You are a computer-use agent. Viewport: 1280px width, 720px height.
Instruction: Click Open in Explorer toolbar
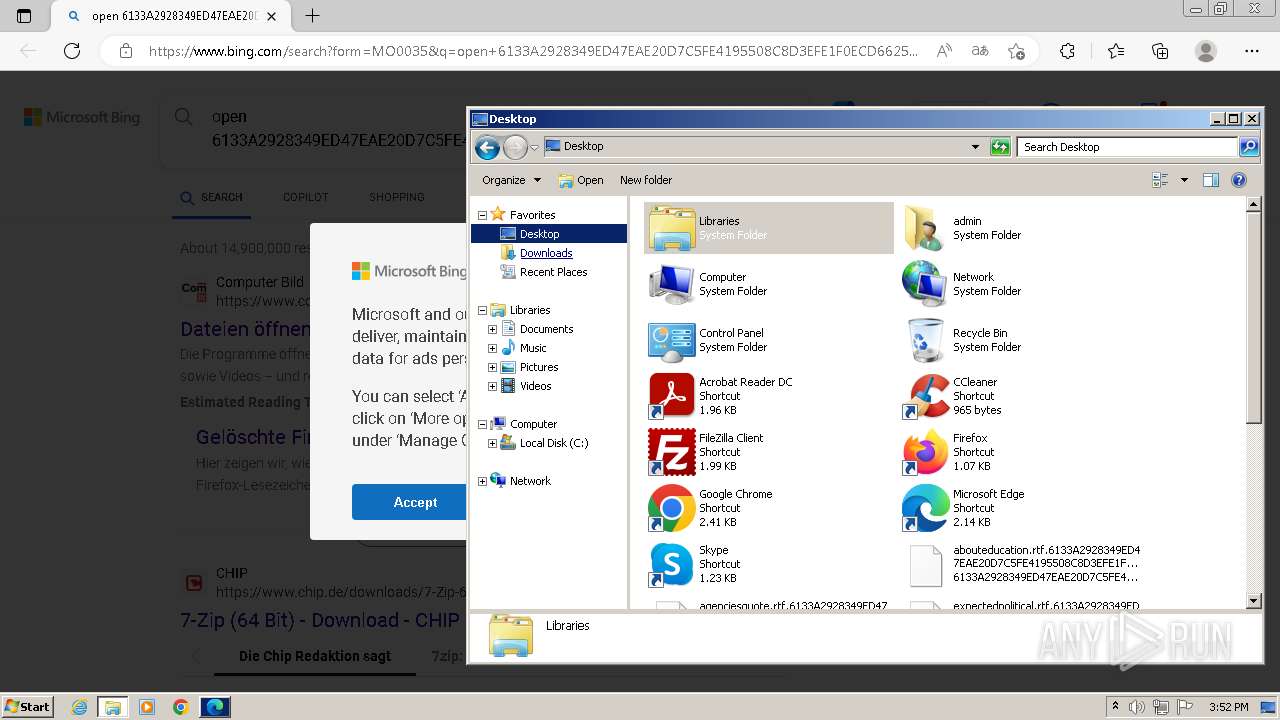click(581, 180)
